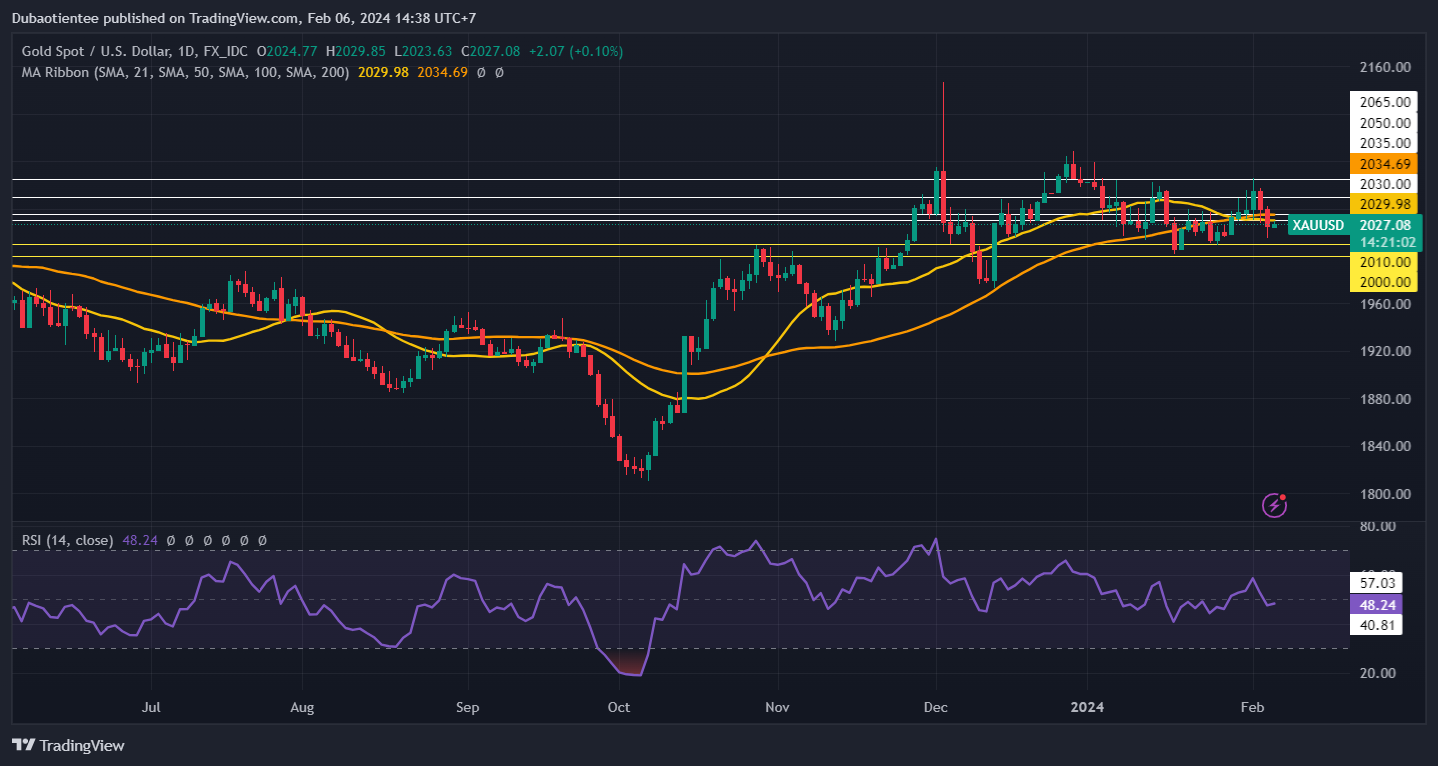Click the Jul label on time axis
The height and width of the screenshot is (766, 1438).
(x=151, y=708)
